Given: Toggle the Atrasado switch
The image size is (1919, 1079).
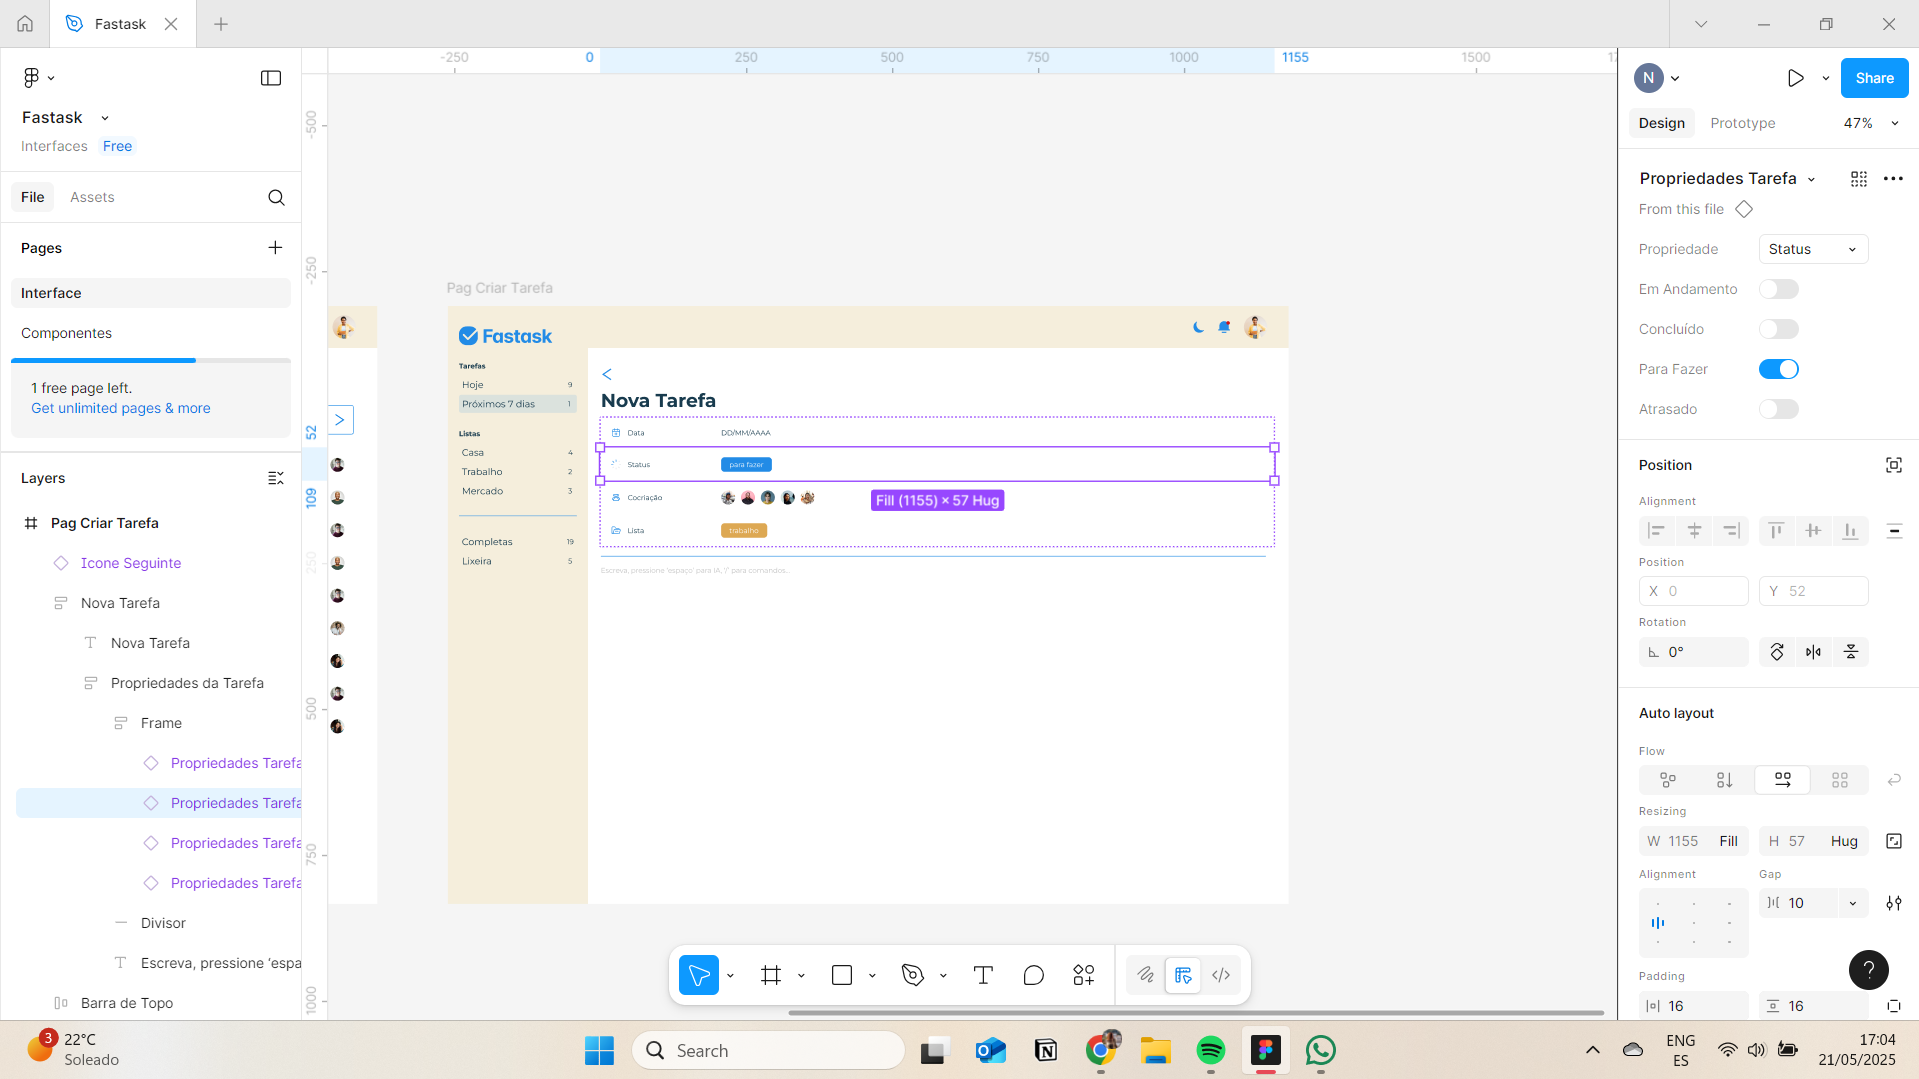Looking at the screenshot, I should (1779, 409).
